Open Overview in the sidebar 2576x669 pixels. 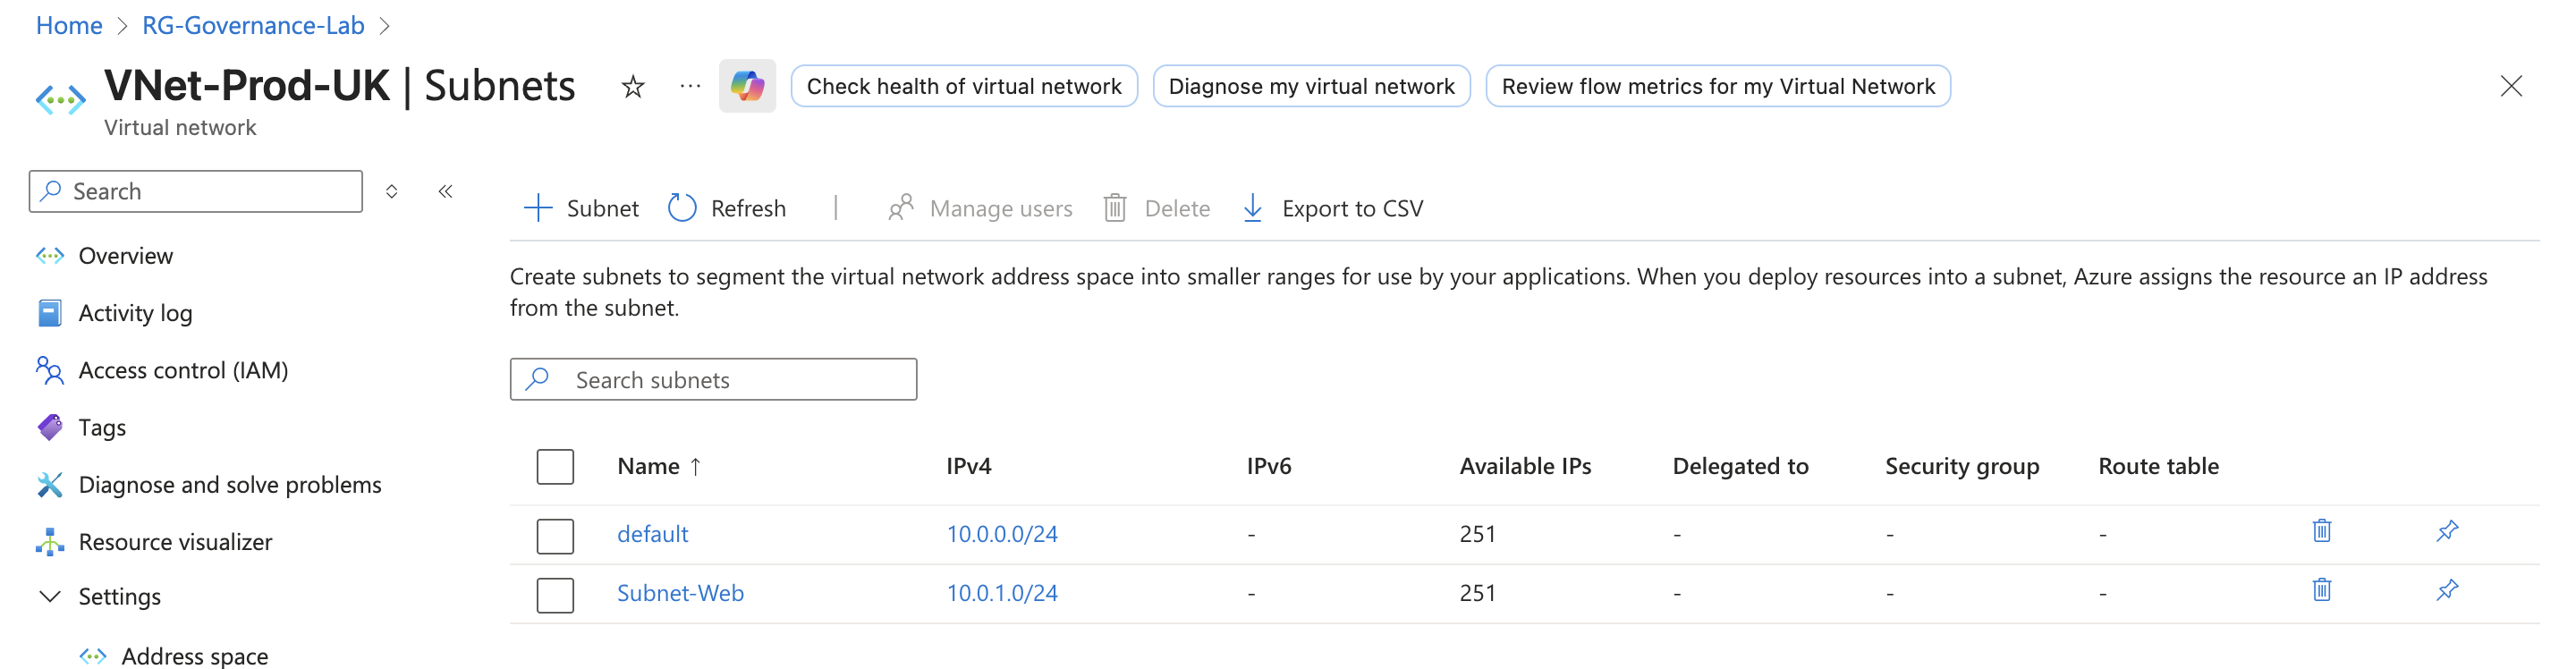coord(126,256)
